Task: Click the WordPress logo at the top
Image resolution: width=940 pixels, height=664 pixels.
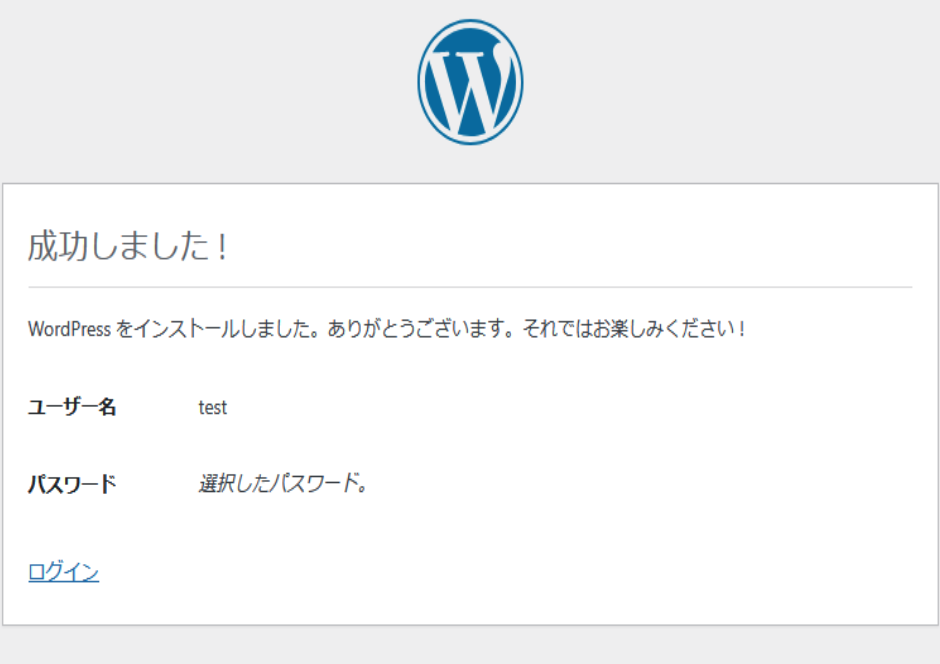Action: click(470, 82)
